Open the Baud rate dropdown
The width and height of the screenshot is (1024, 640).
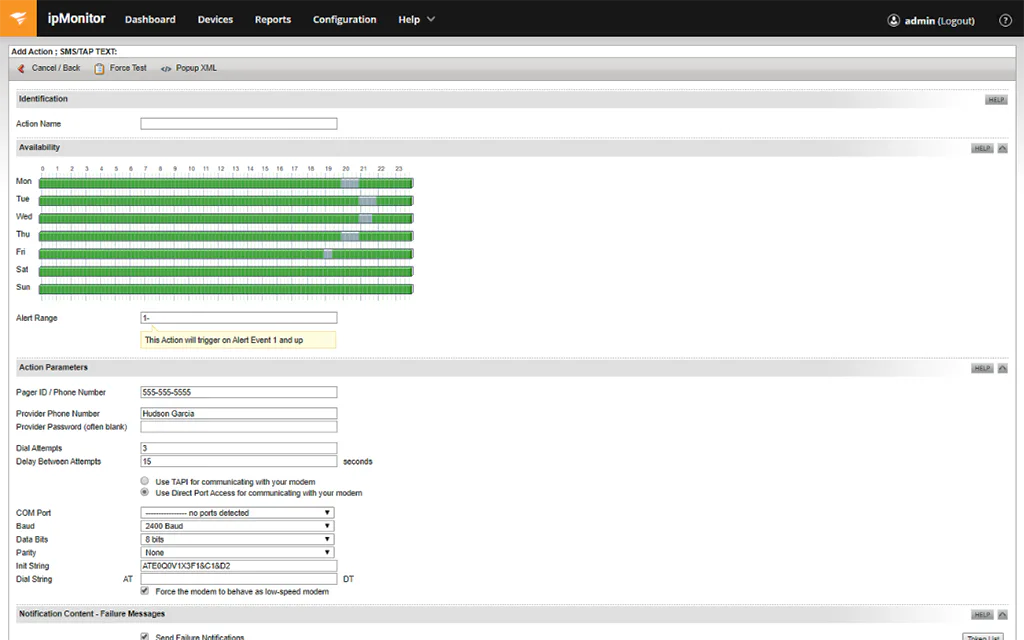238,526
